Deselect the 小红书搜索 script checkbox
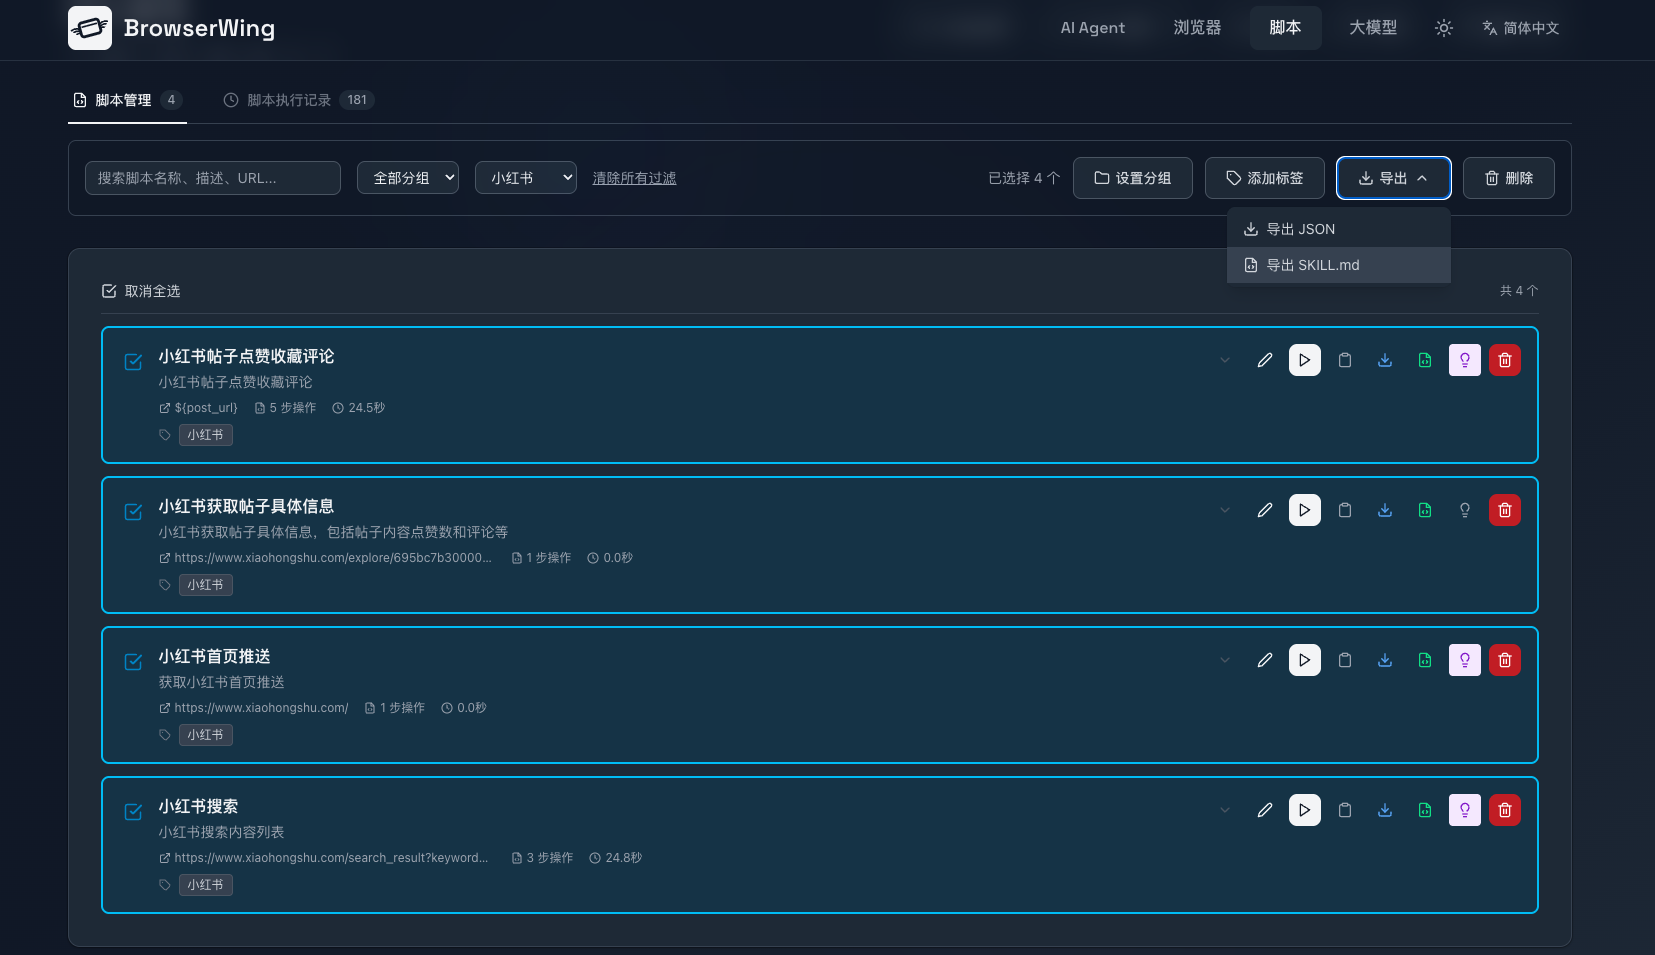The height and width of the screenshot is (955, 1655). click(x=133, y=811)
